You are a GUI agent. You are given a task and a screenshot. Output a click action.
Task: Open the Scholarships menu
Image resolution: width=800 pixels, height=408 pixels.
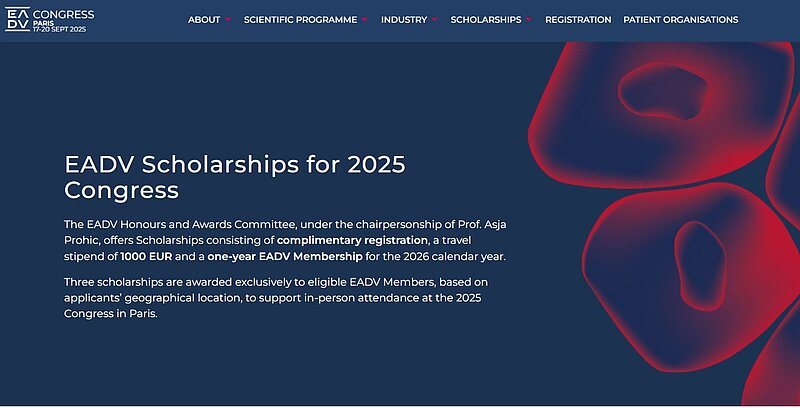(485, 20)
